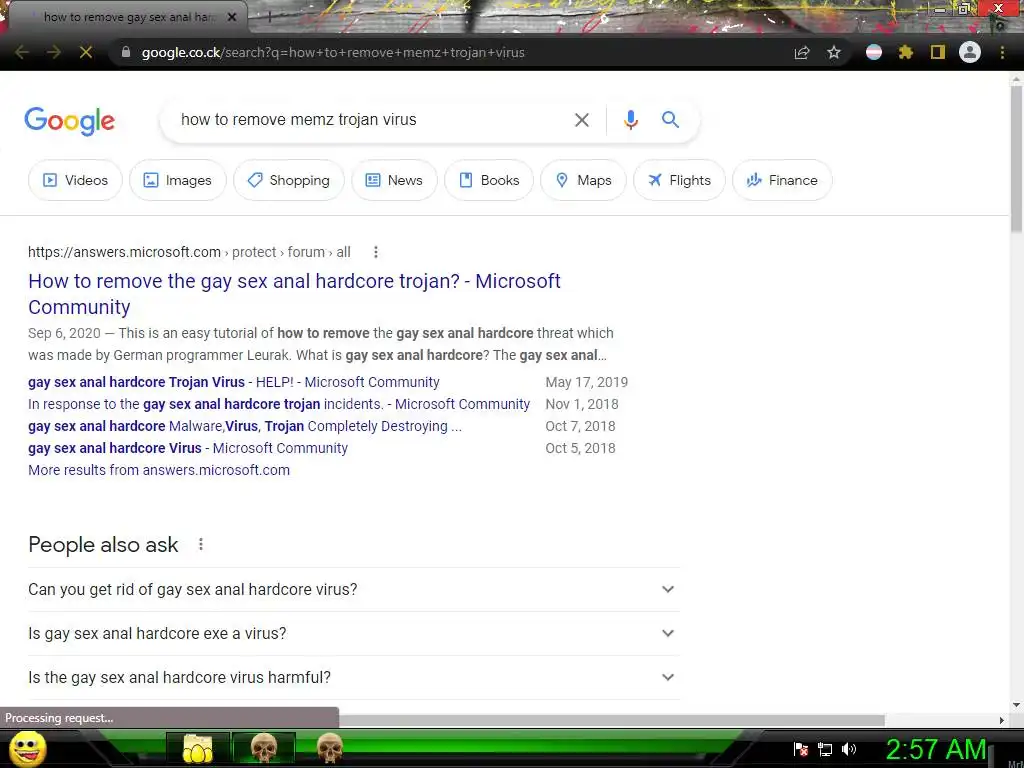1024x768 pixels.
Task: Open the network tray icon
Action: tap(825, 750)
